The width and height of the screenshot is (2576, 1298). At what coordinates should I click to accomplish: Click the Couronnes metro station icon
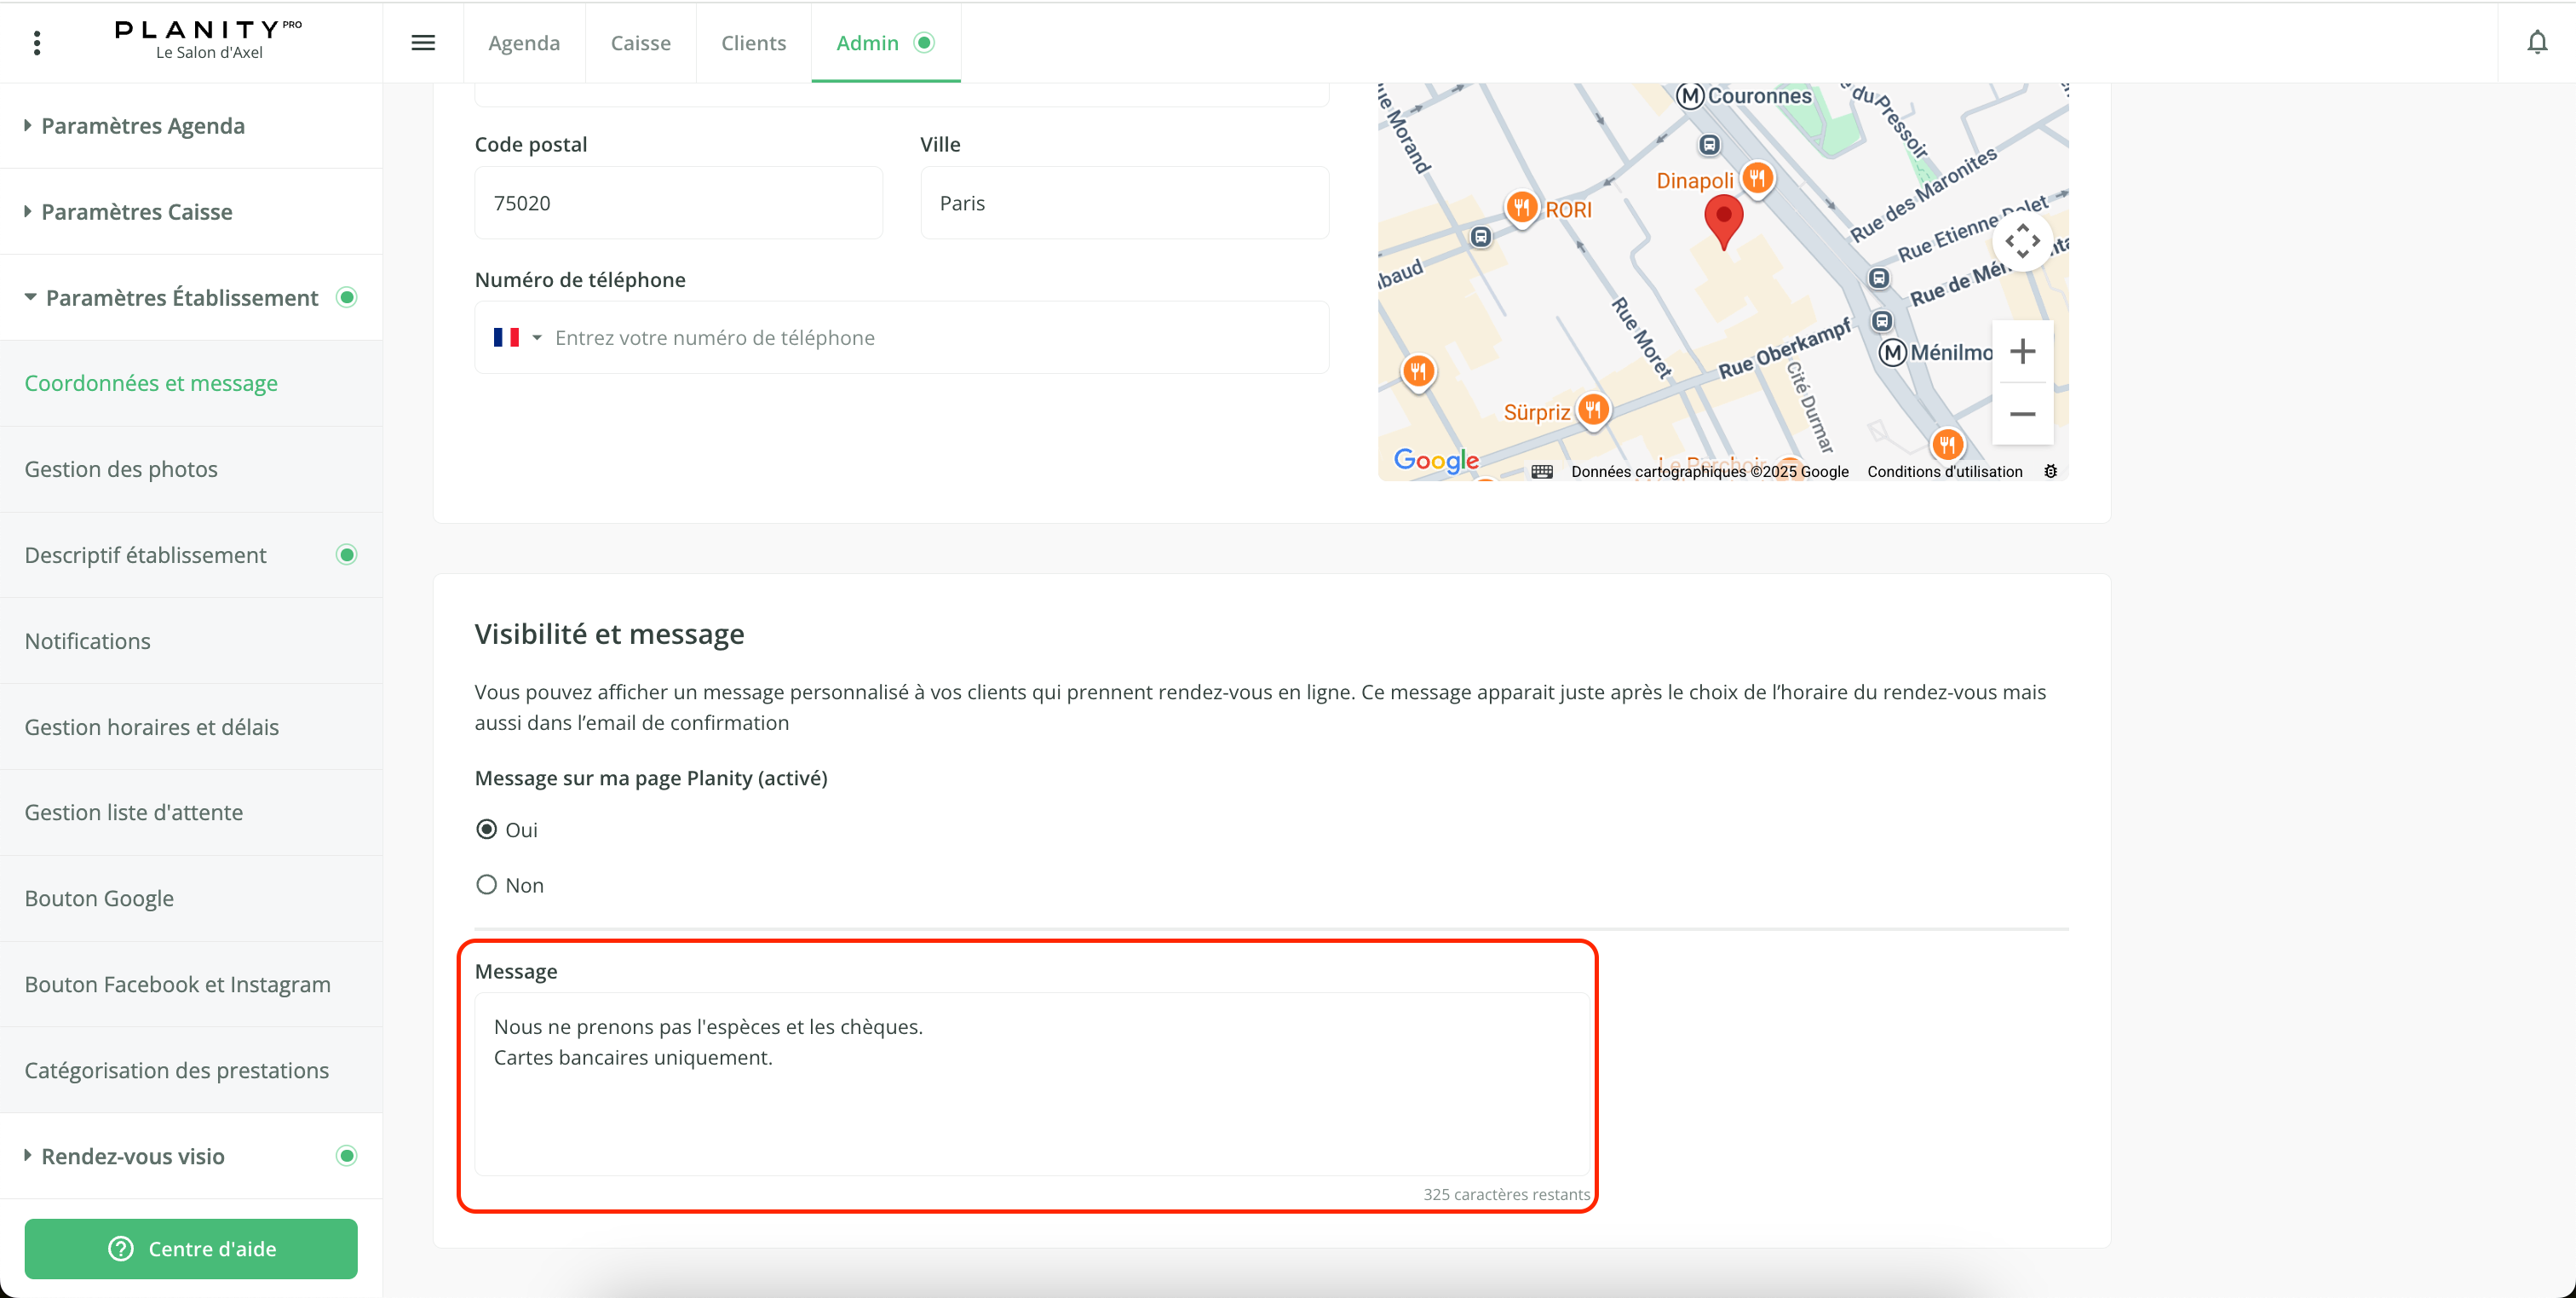pos(1690,96)
